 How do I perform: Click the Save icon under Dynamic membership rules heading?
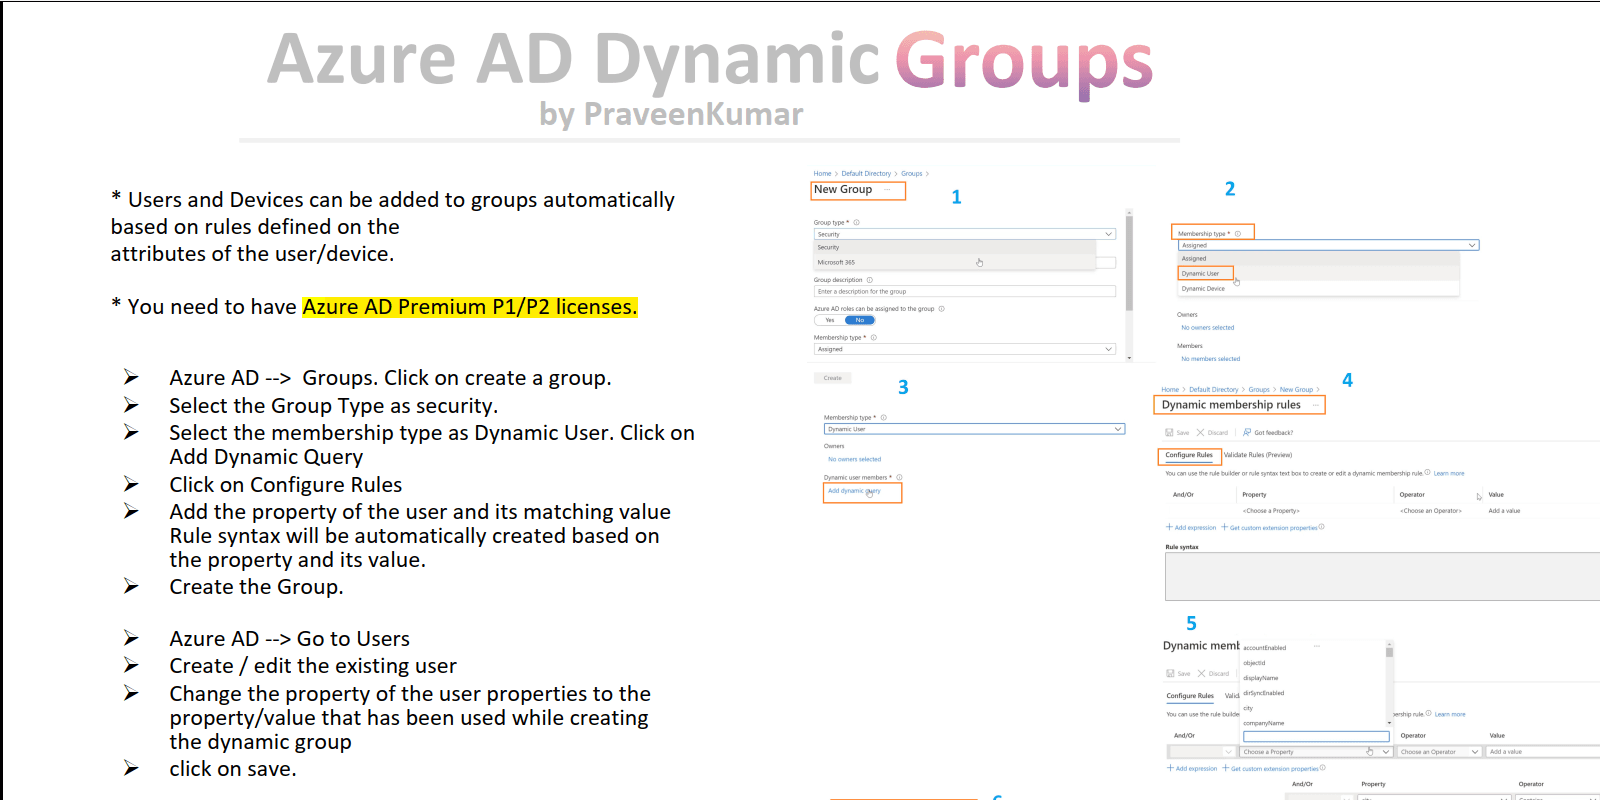pos(1169,433)
